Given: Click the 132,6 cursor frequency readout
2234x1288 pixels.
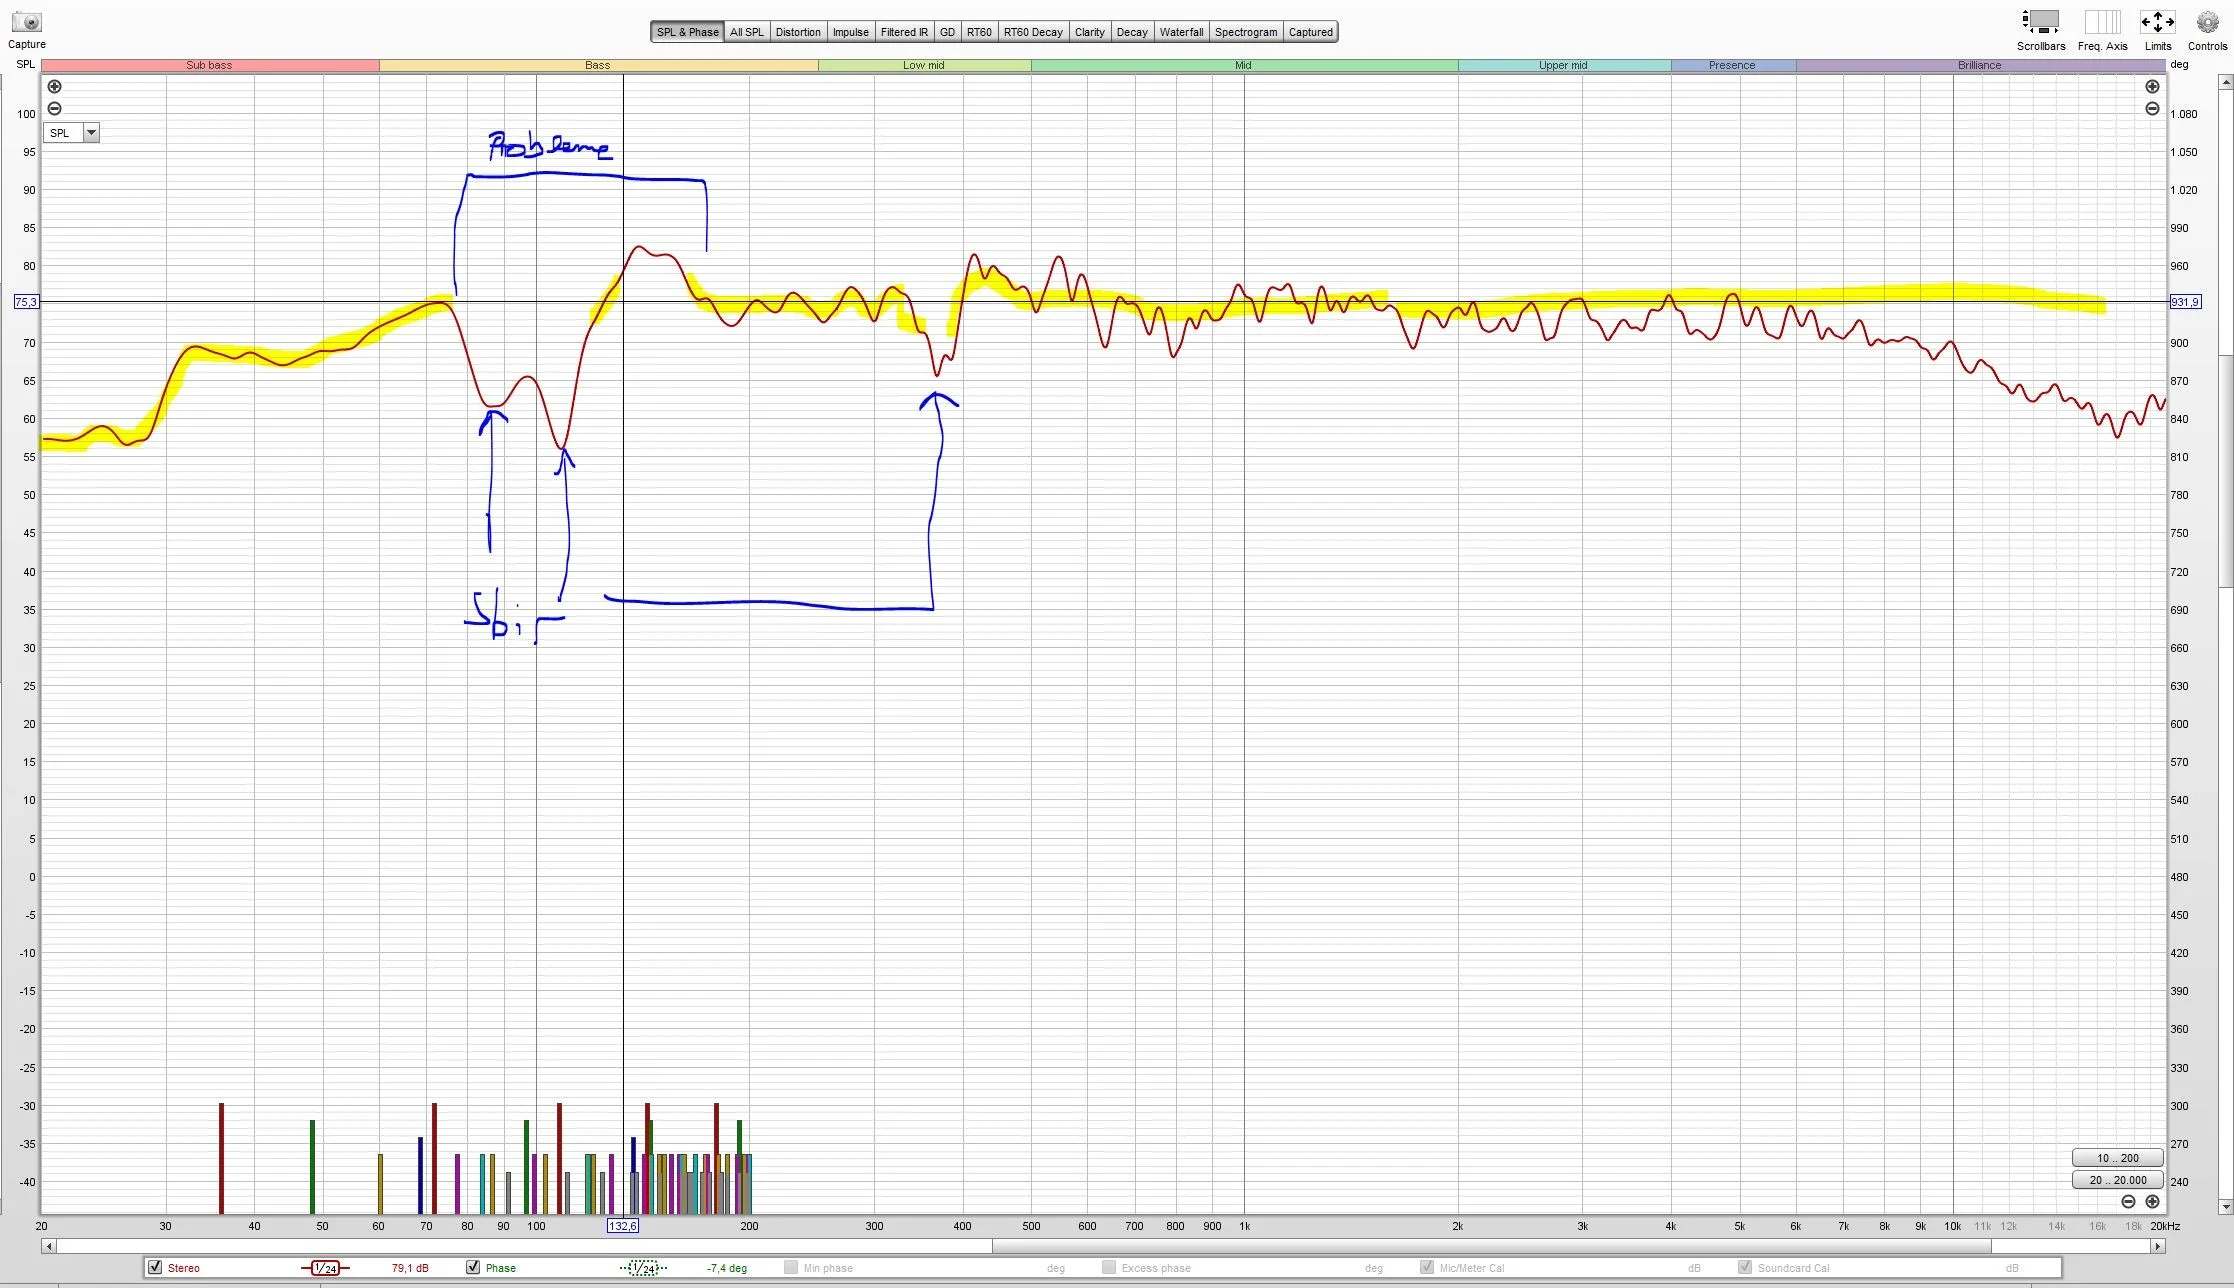Looking at the screenshot, I should pyautogui.click(x=622, y=1226).
